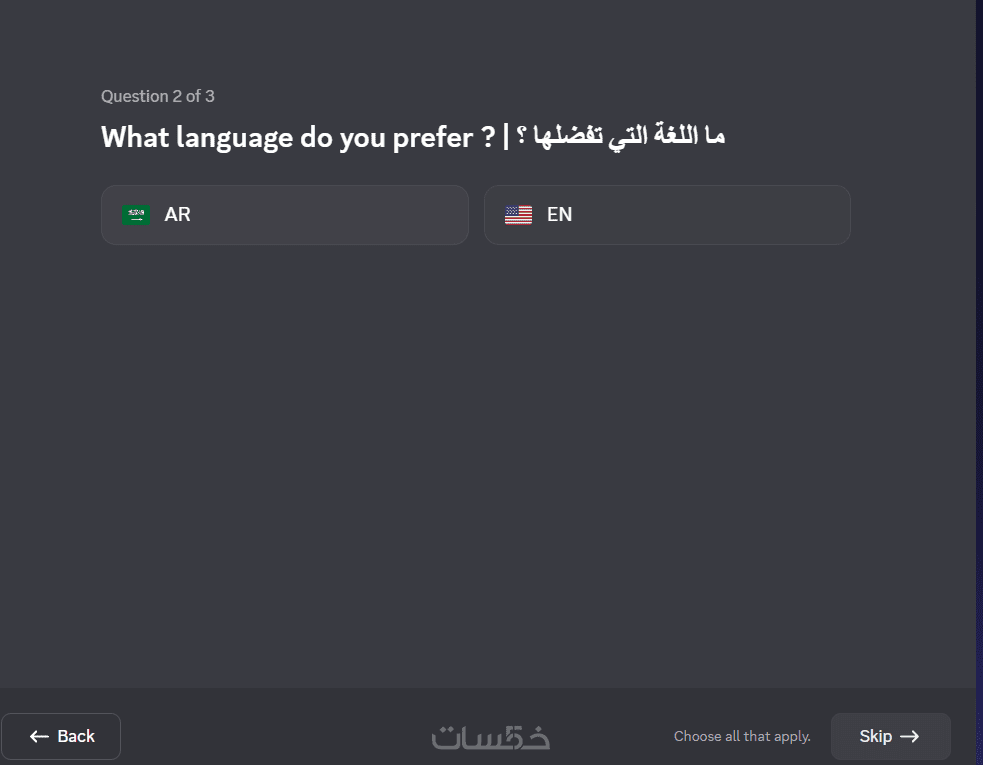Image resolution: width=983 pixels, height=765 pixels.
Task: Skip this language question
Action: [x=890, y=737]
